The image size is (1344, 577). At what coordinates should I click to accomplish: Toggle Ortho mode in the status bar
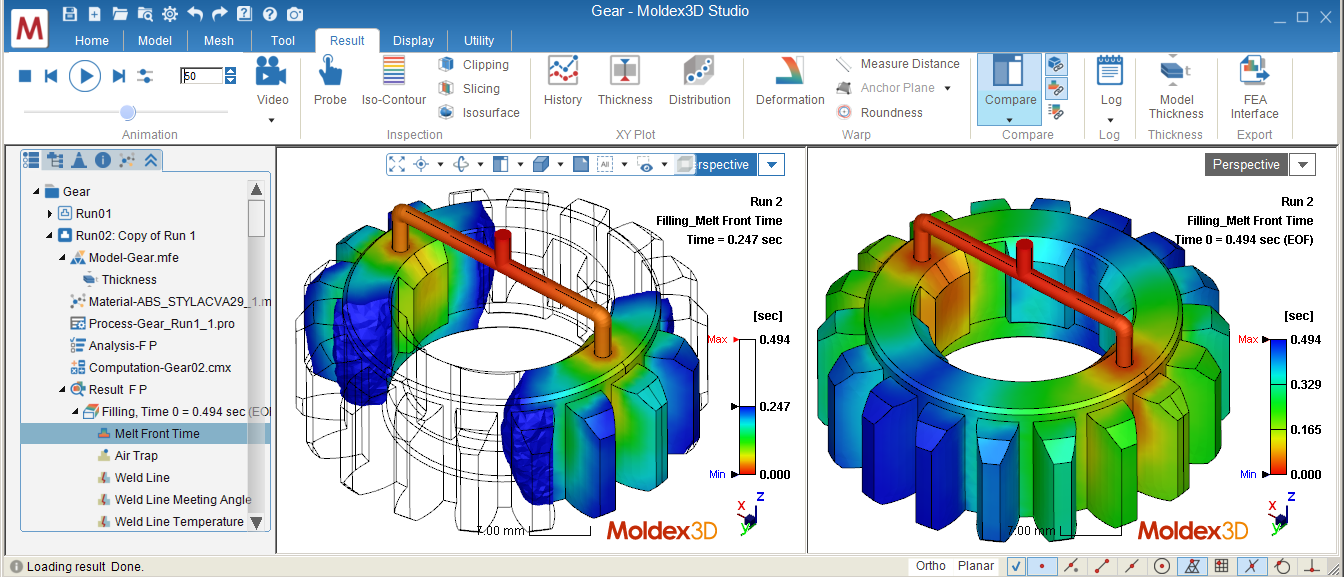point(930,565)
